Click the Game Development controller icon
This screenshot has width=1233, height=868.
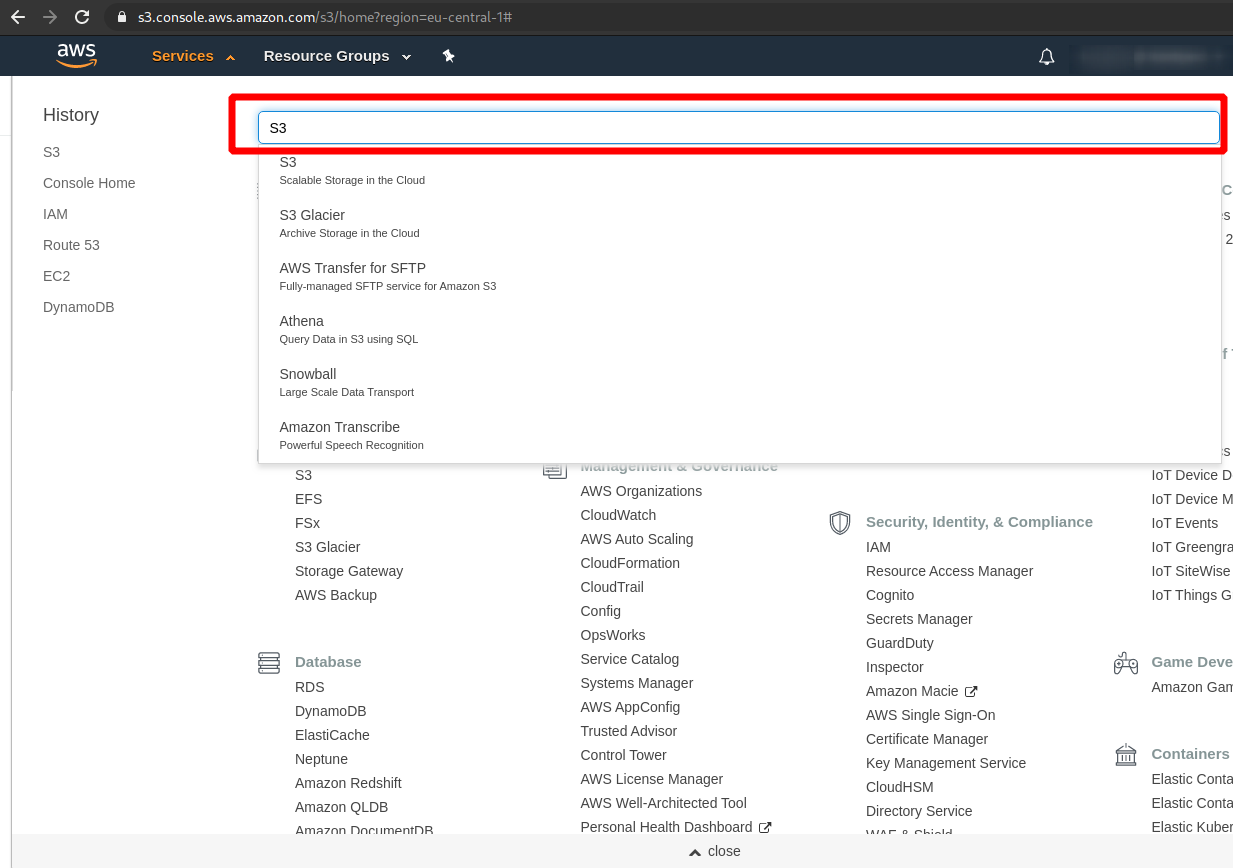click(1126, 663)
